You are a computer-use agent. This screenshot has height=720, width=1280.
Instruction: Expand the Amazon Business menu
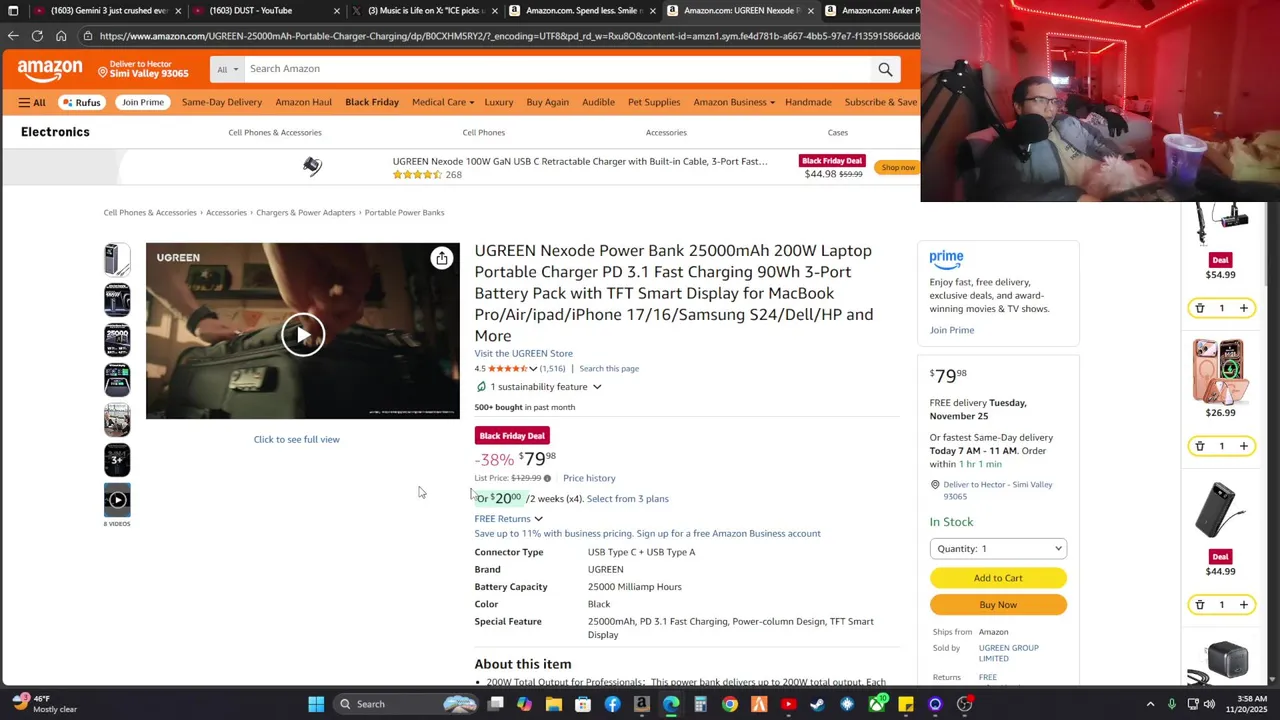733,102
